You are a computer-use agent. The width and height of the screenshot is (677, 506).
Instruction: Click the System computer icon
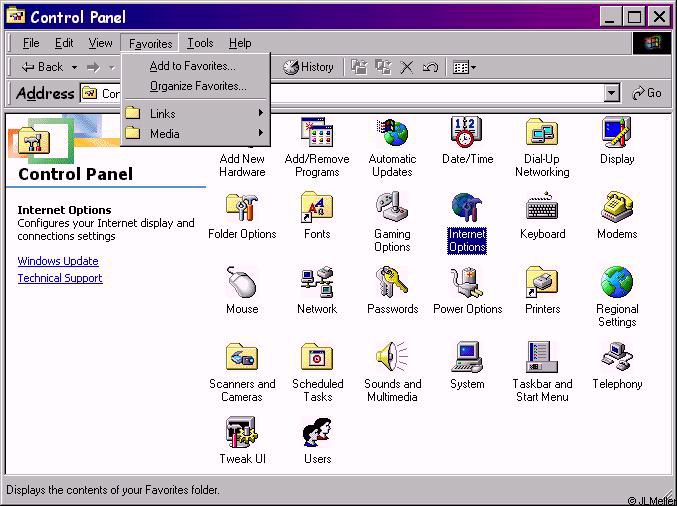(467, 357)
